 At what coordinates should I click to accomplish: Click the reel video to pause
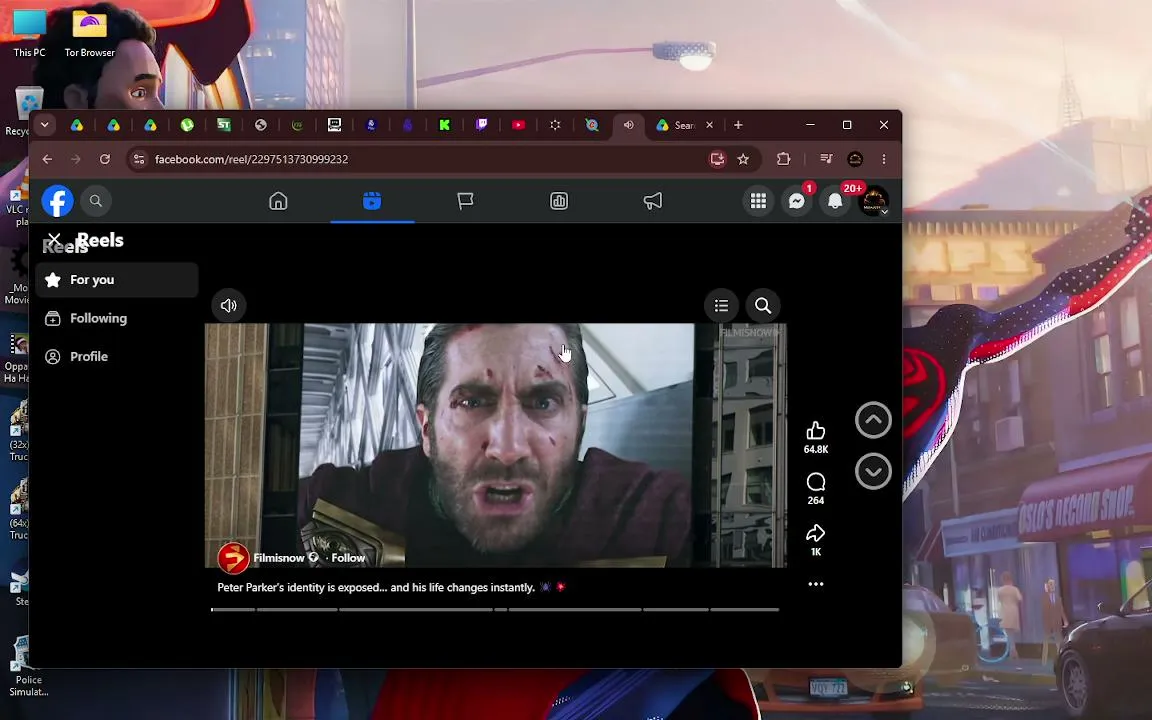click(495, 445)
